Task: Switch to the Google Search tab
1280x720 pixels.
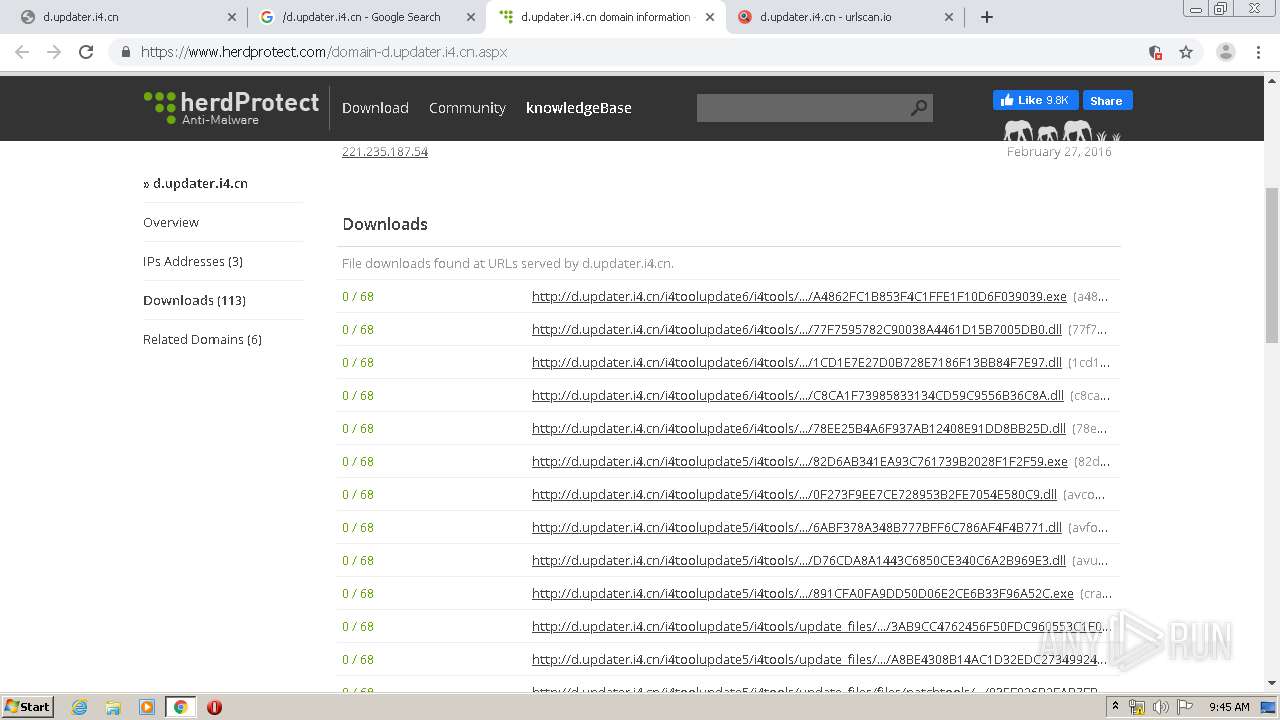Action: tap(363, 17)
